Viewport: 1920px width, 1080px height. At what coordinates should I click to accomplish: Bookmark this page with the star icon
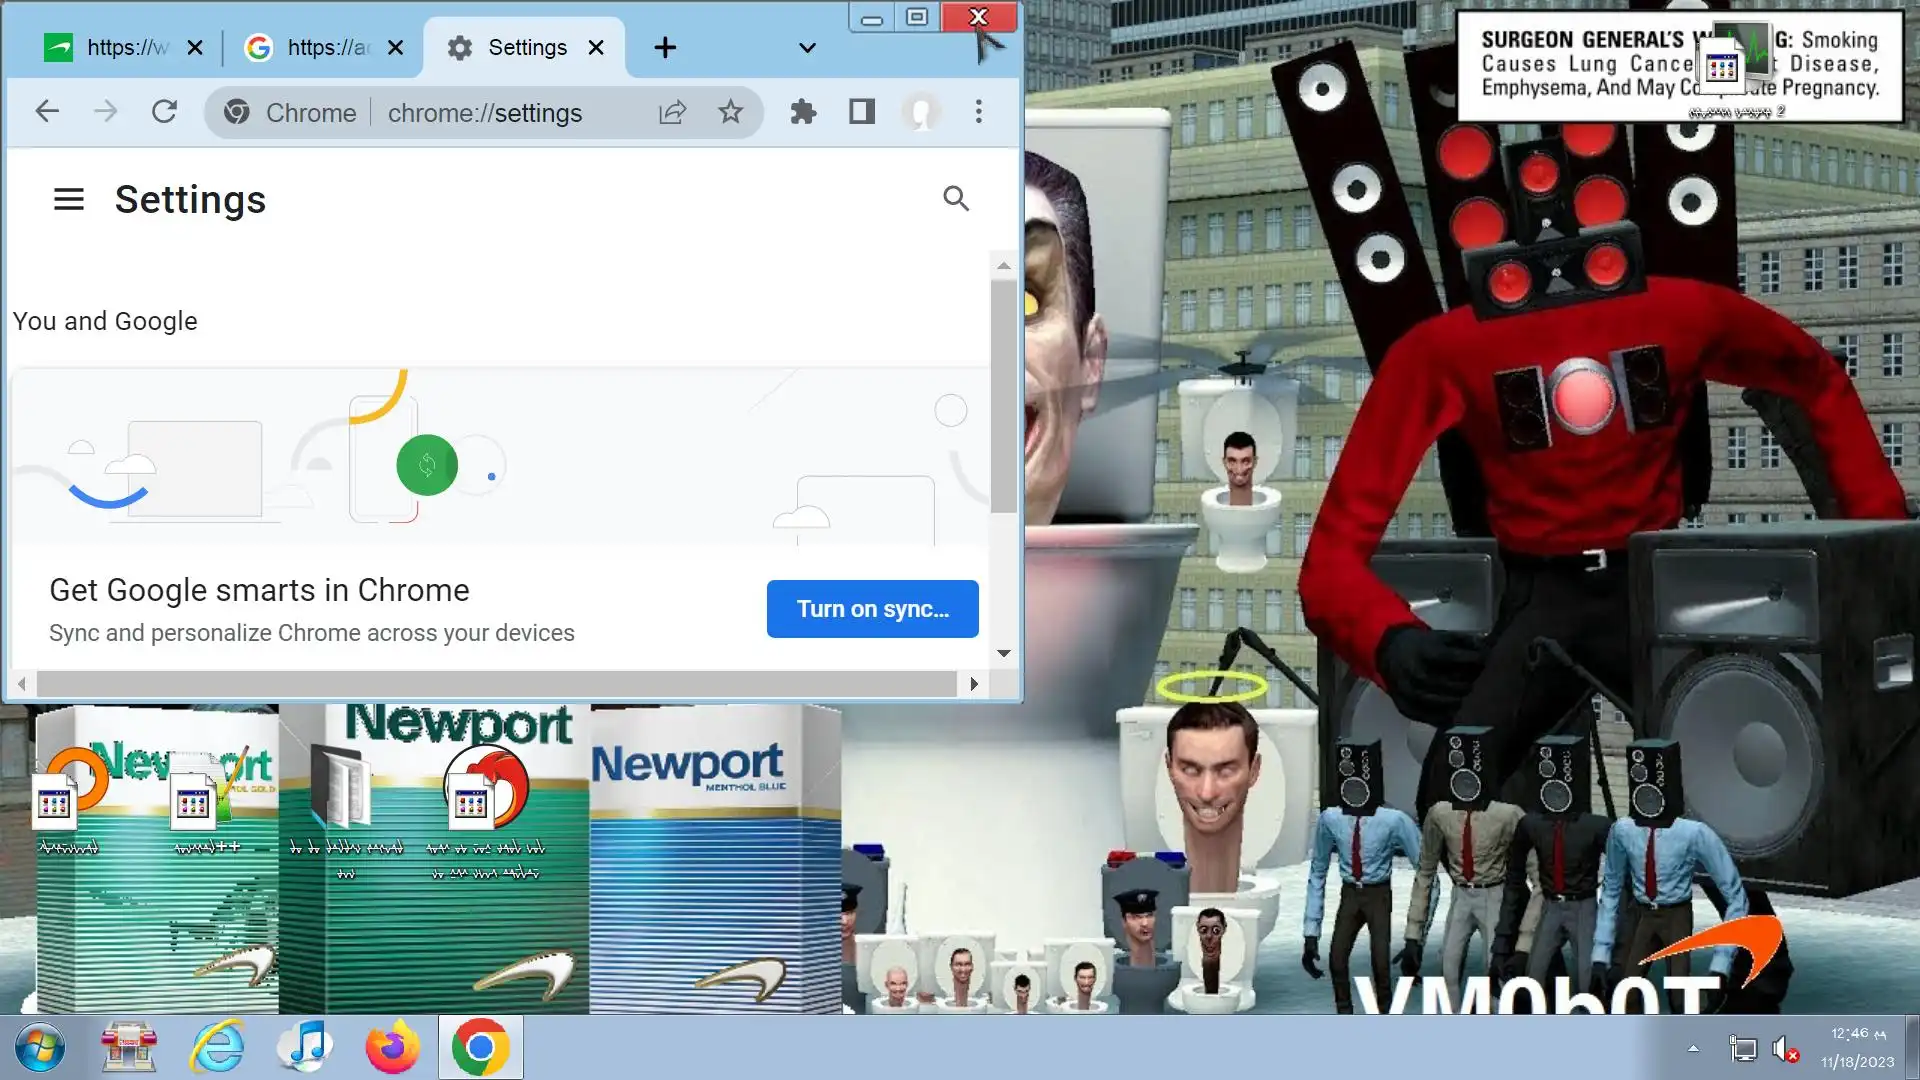(731, 112)
